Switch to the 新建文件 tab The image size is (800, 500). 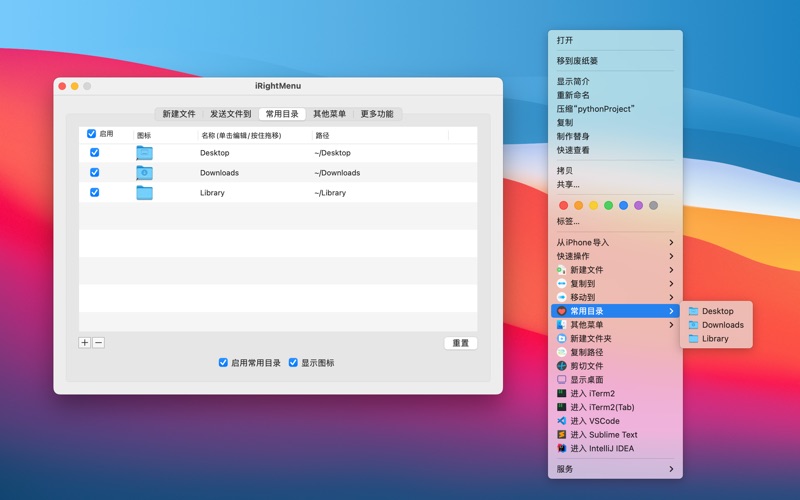[x=179, y=114]
